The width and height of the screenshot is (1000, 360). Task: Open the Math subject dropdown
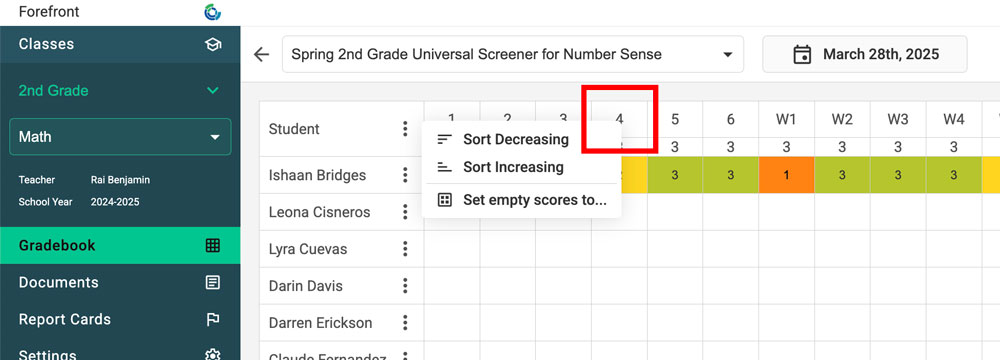pos(120,137)
